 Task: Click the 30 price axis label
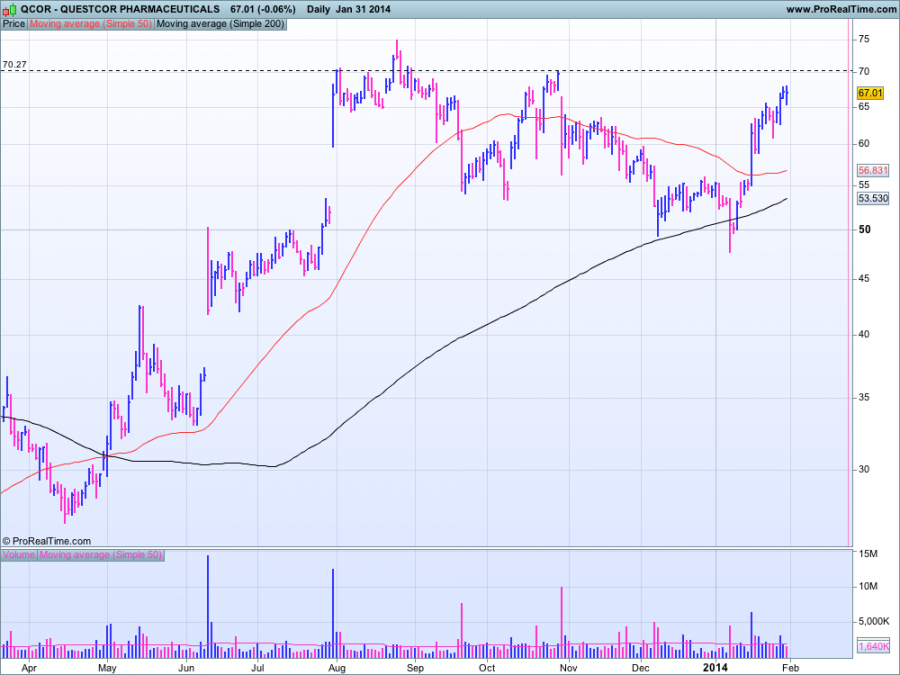tap(864, 470)
